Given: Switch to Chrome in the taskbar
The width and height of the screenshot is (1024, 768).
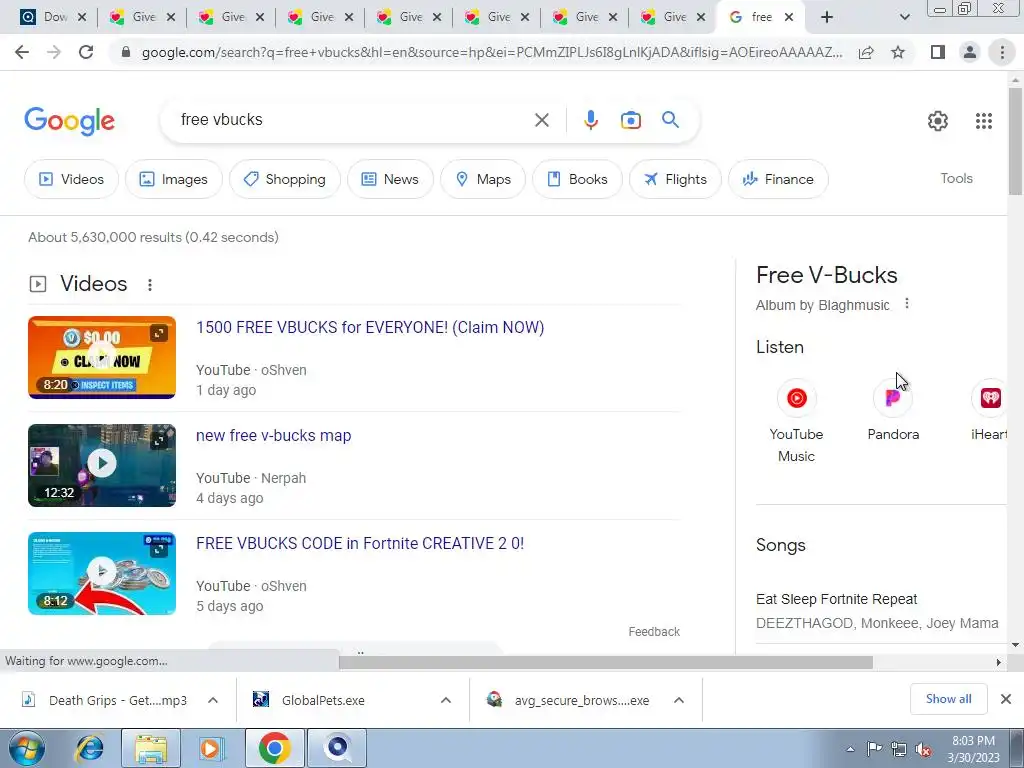Looking at the screenshot, I should tap(274, 748).
